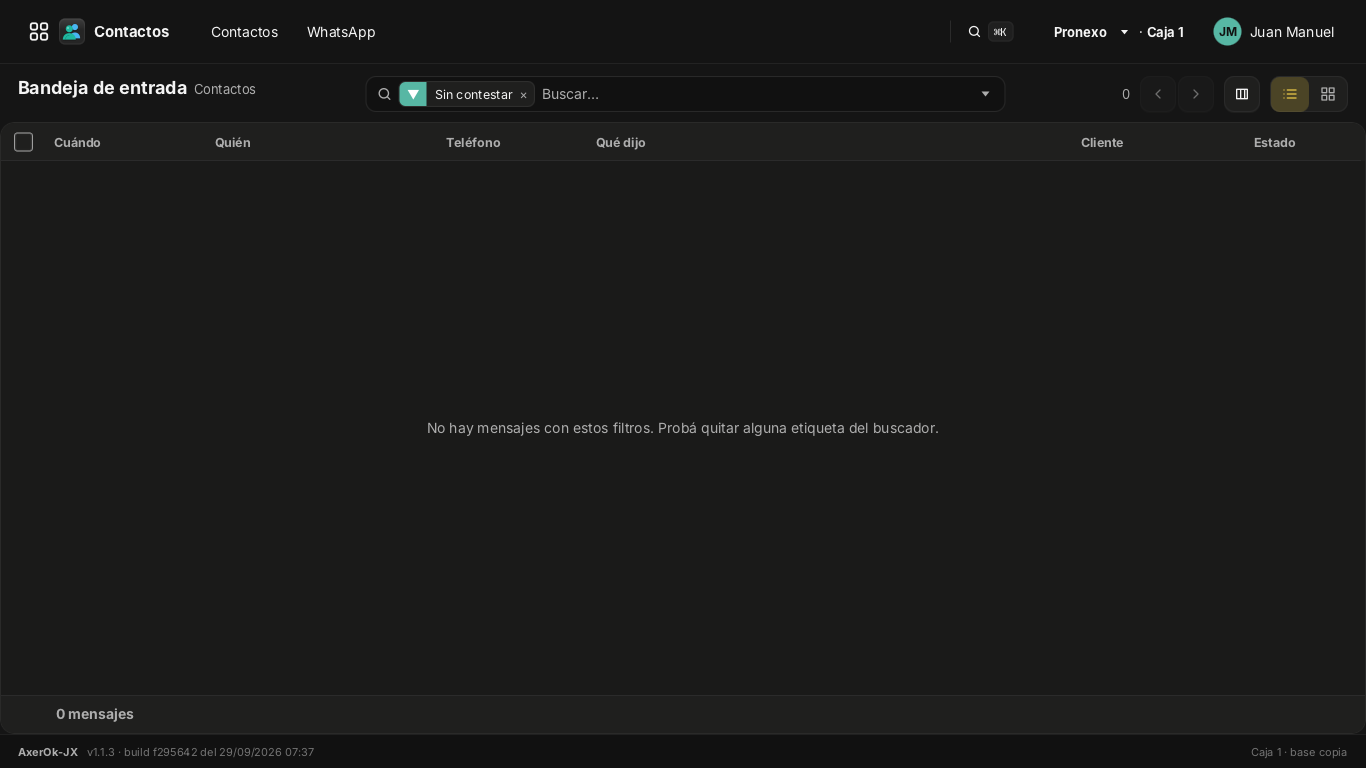The height and width of the screenshot is (768, 1366).
Task: Switch to grid card view
Action: coord(1328,94)
